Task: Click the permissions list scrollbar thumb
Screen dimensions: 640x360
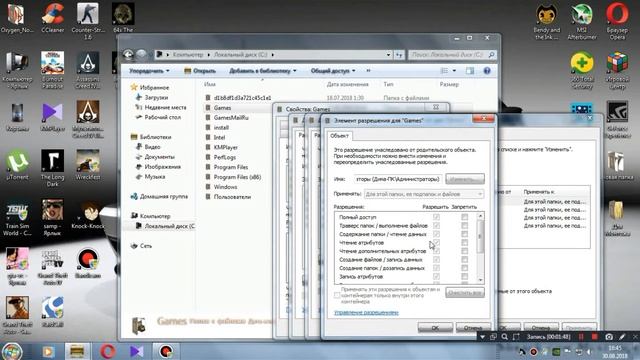Action: pos(480,237)
